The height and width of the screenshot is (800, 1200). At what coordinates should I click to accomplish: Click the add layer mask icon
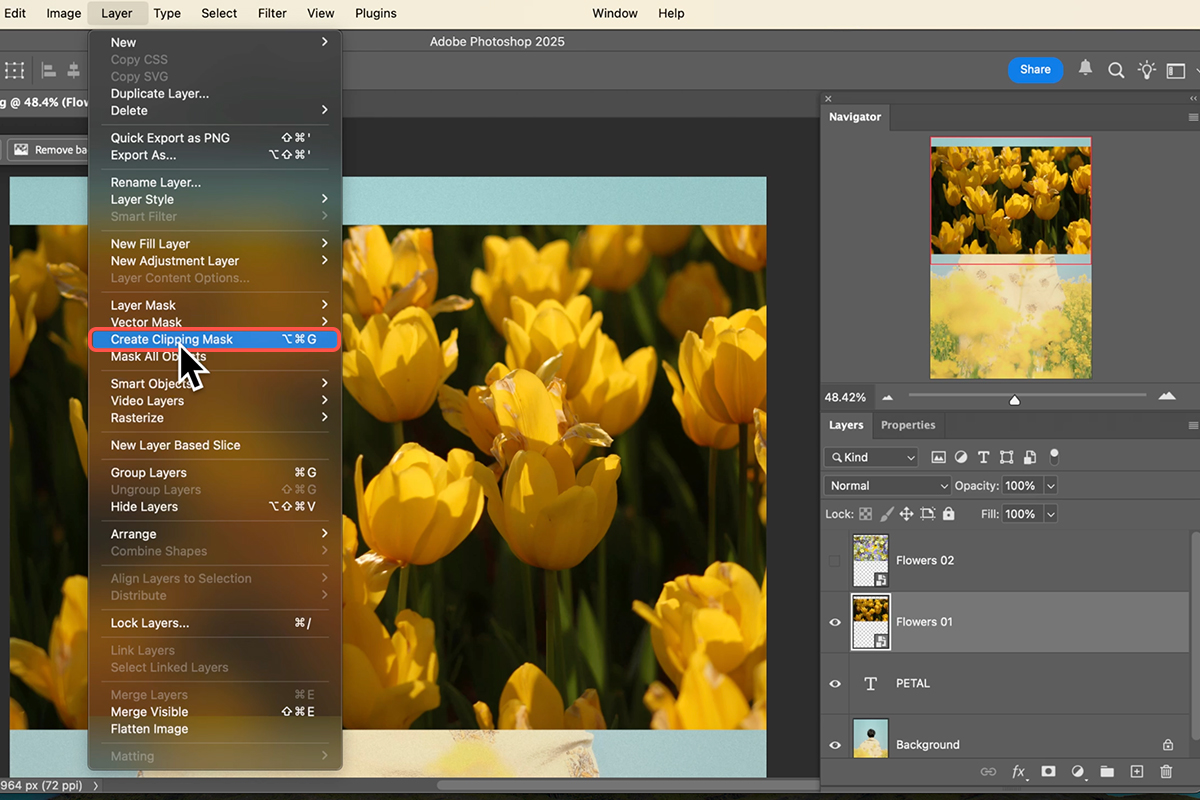(1048, 772)
